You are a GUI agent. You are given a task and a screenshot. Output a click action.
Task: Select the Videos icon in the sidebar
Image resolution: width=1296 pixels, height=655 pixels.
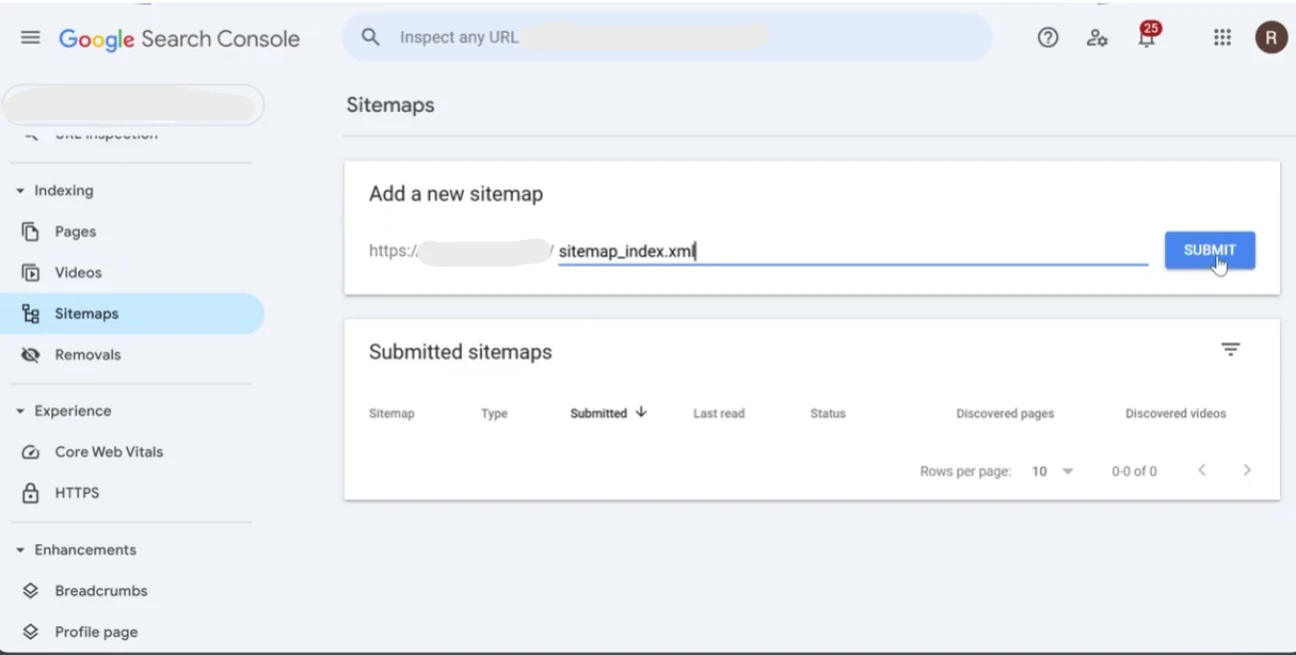tap(30, 272)
